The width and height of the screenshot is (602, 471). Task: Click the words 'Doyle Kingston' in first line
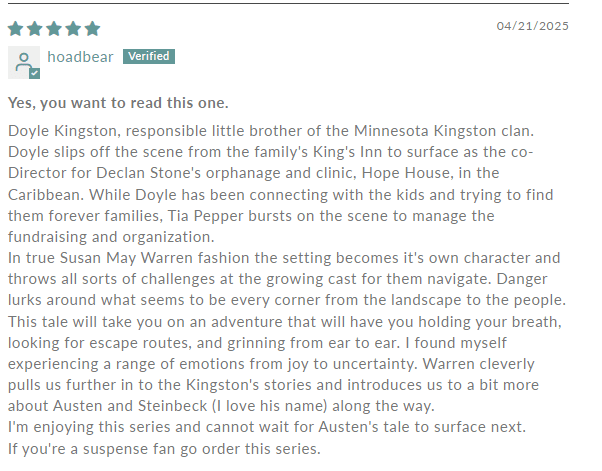tap(64, 131)
